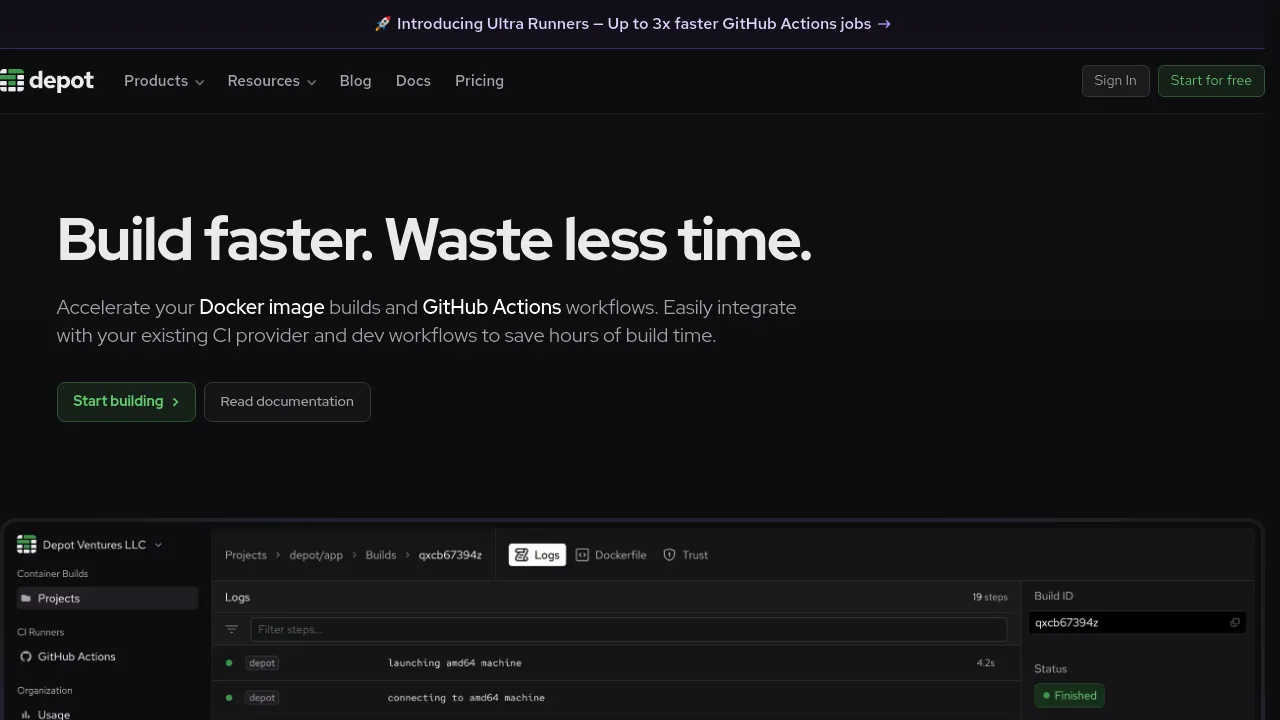Open the Products dropdown menu
1280x720 pixels.
pyautogui.click(x=164, y=81)
